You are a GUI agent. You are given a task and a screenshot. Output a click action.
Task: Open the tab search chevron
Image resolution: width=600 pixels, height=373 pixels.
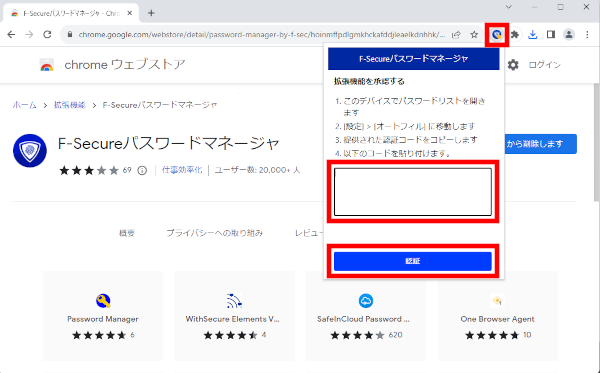coord(509,7)
